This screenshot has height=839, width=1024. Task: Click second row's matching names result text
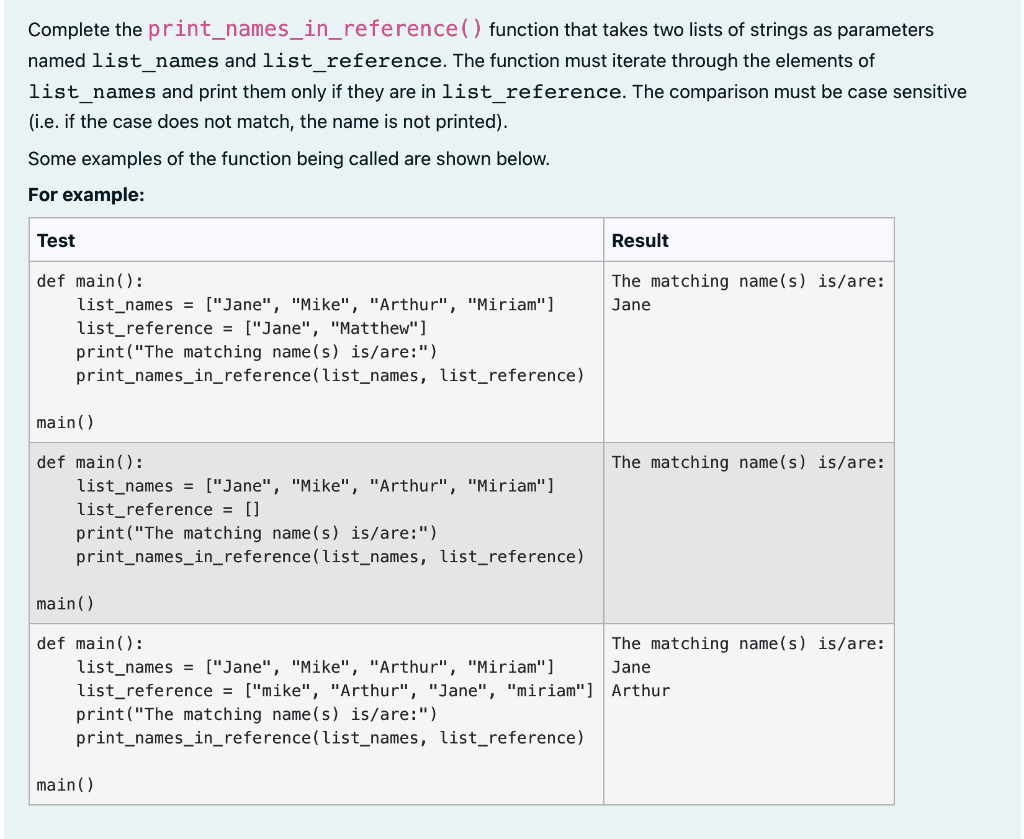pos(749,462)
